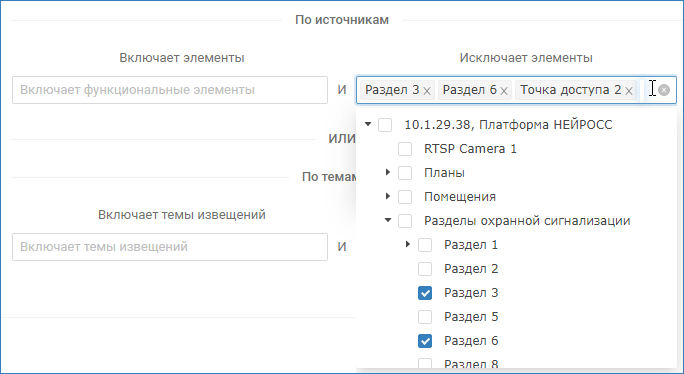Select the Помещения tree item label

coord(460,197)
